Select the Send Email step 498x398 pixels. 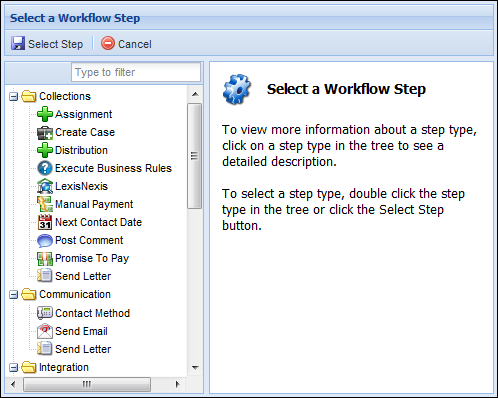tap(81, 331)
